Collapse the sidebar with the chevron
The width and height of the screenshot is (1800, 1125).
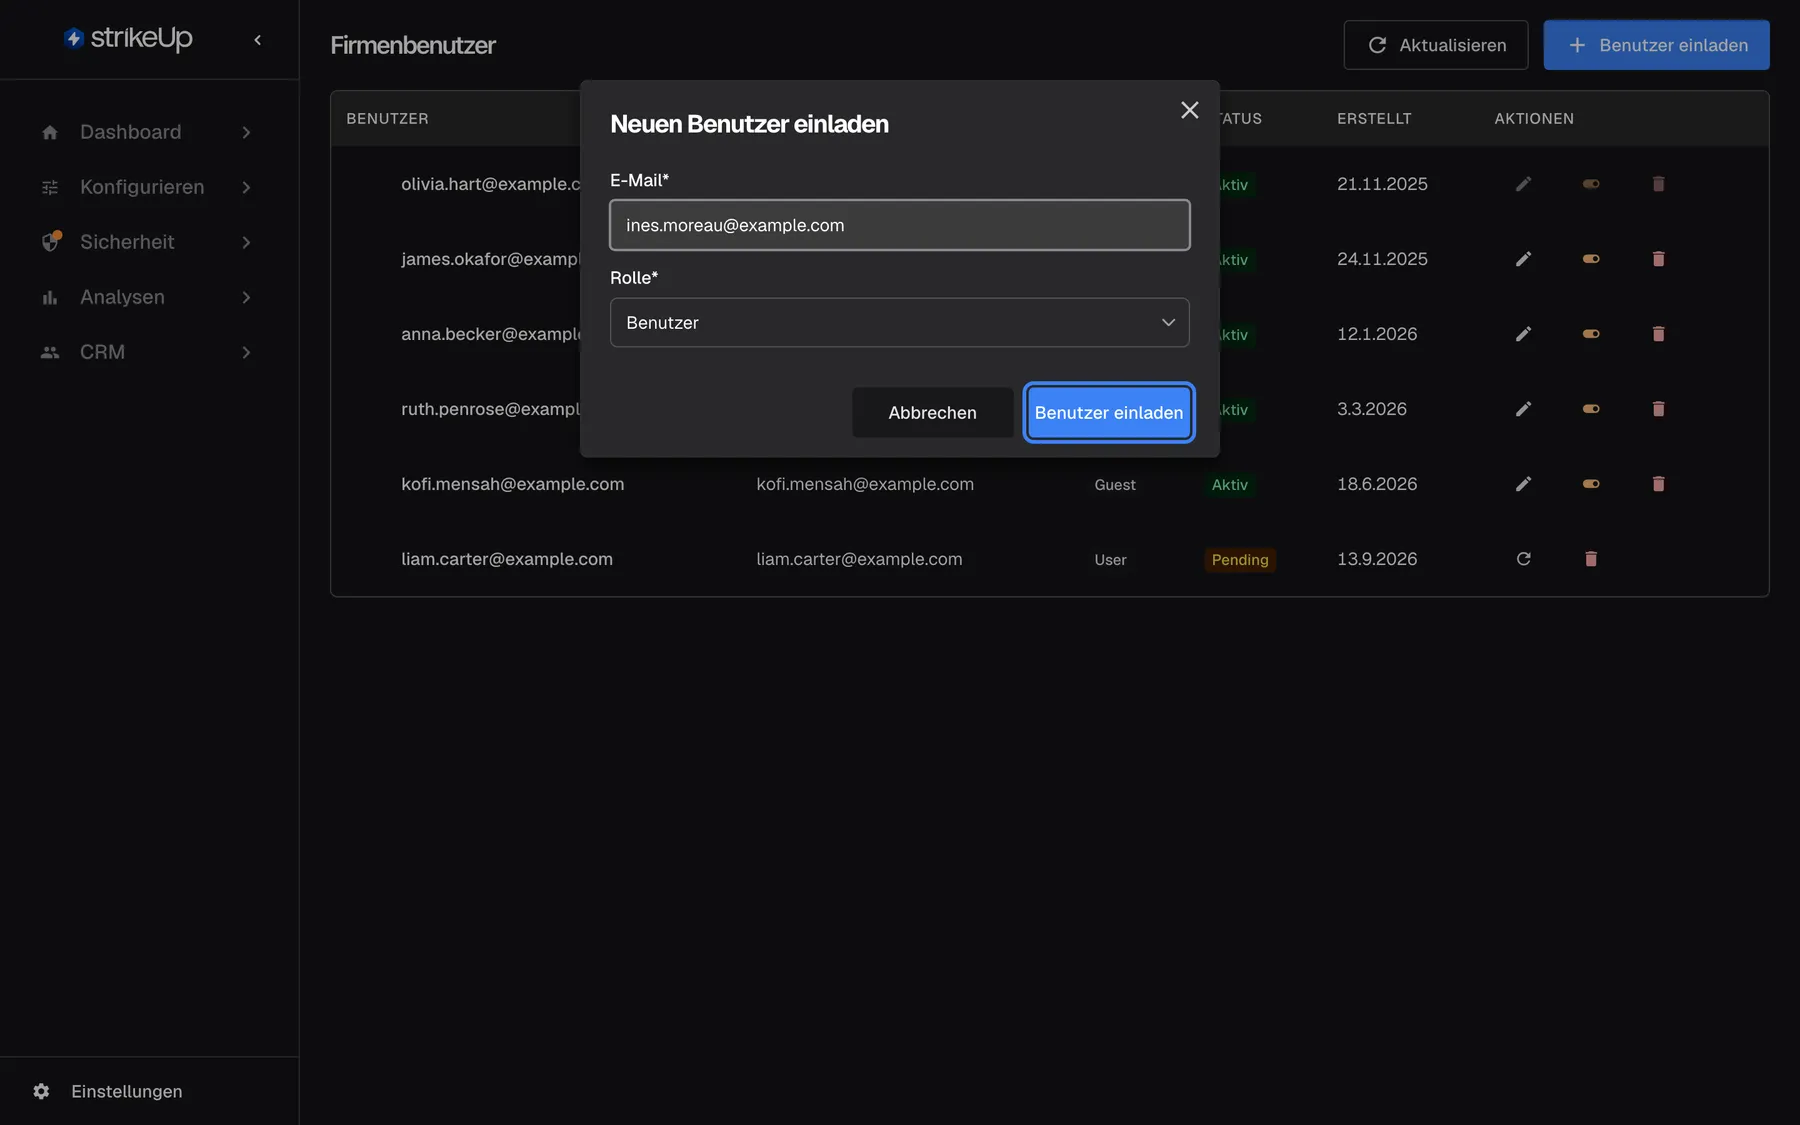click(x=258, y=40)
